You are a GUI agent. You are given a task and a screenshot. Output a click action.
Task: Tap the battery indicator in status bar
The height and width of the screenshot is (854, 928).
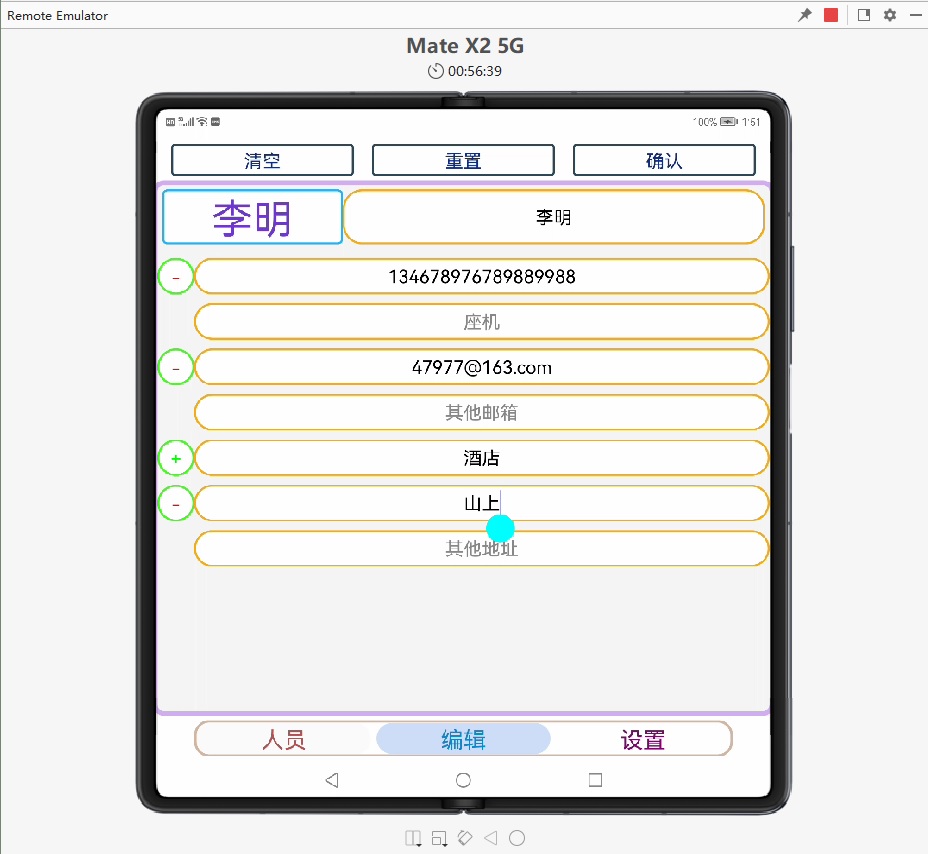tap(729, 122)
